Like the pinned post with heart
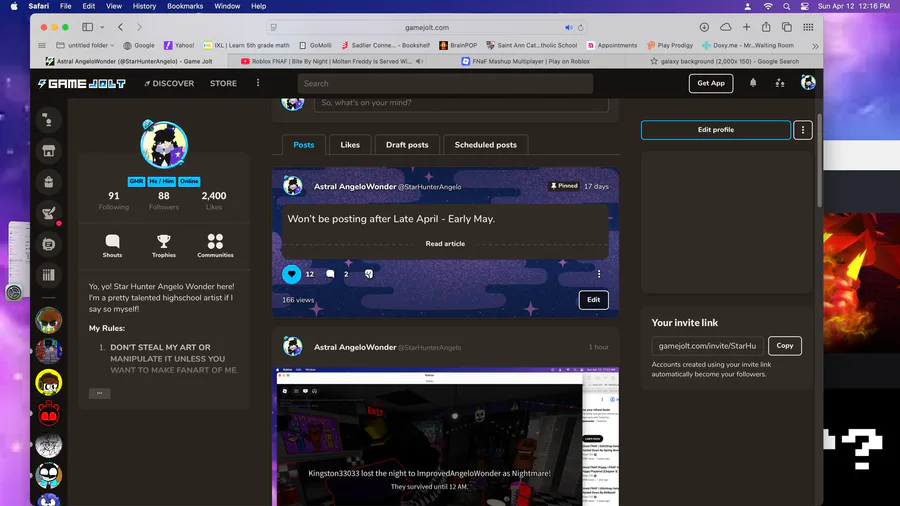This screenshot has width=900, height=506. point(292,274)
